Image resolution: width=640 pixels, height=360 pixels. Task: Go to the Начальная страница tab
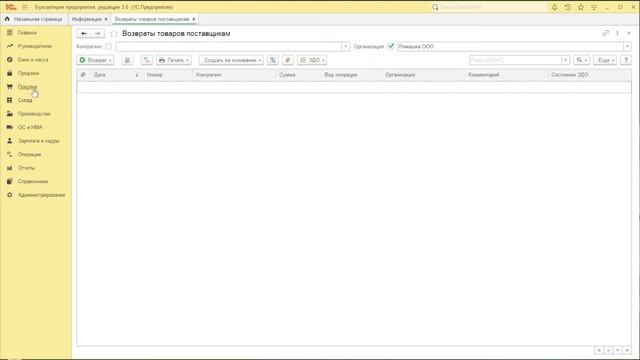tap(33, 19)
